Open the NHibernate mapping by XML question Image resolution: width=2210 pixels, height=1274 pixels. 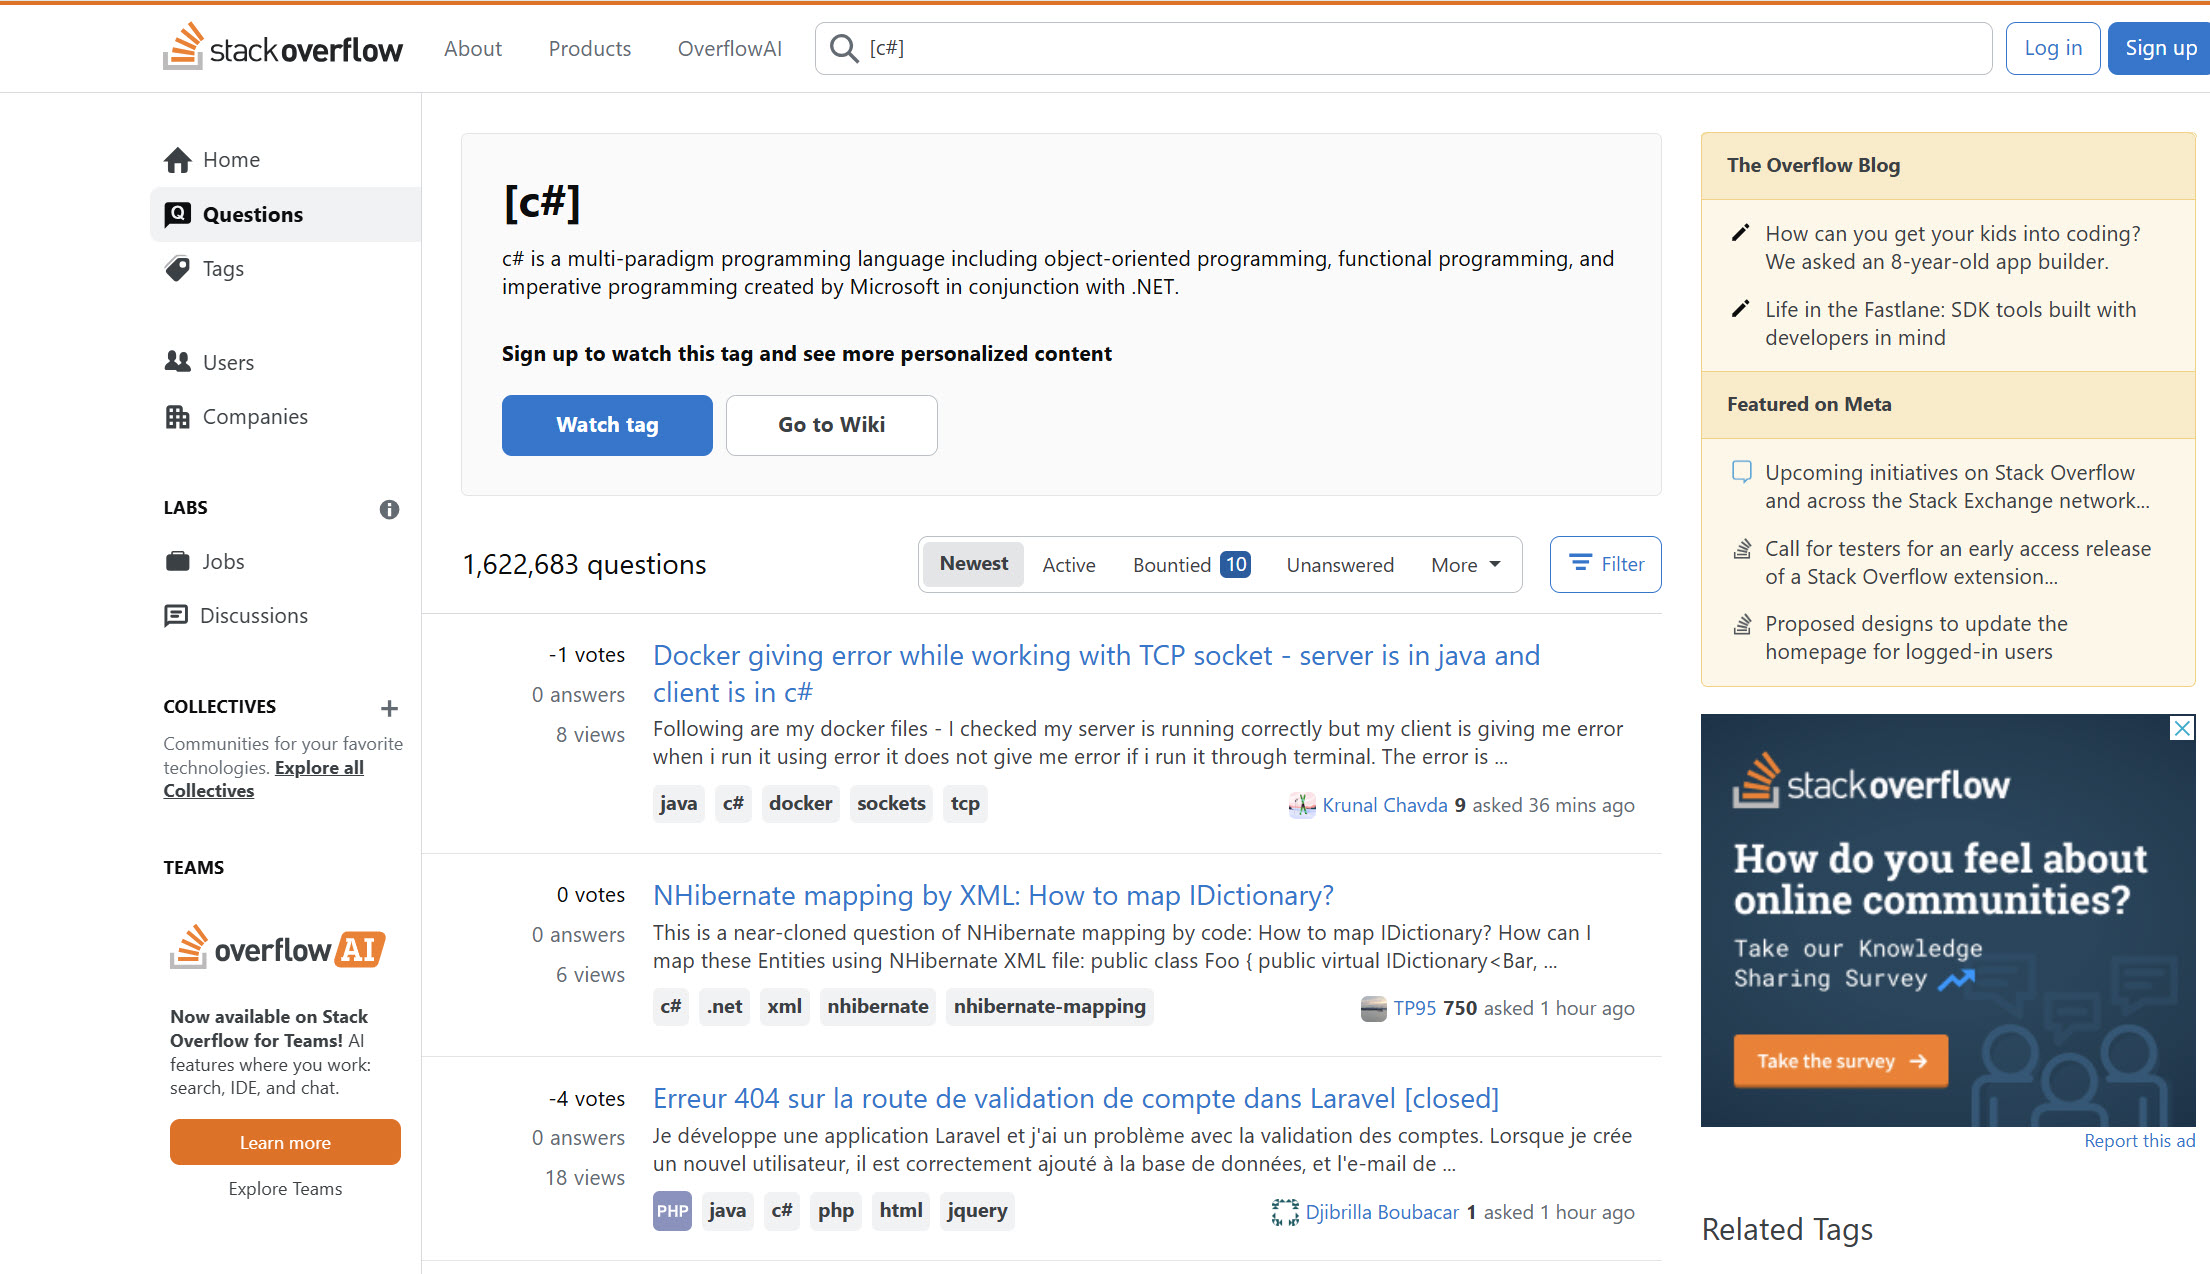click(992, 895)
